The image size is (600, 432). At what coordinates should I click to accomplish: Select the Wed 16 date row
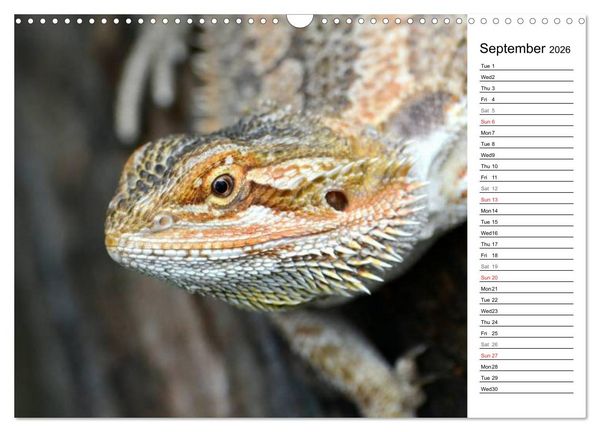pos(527,233)
